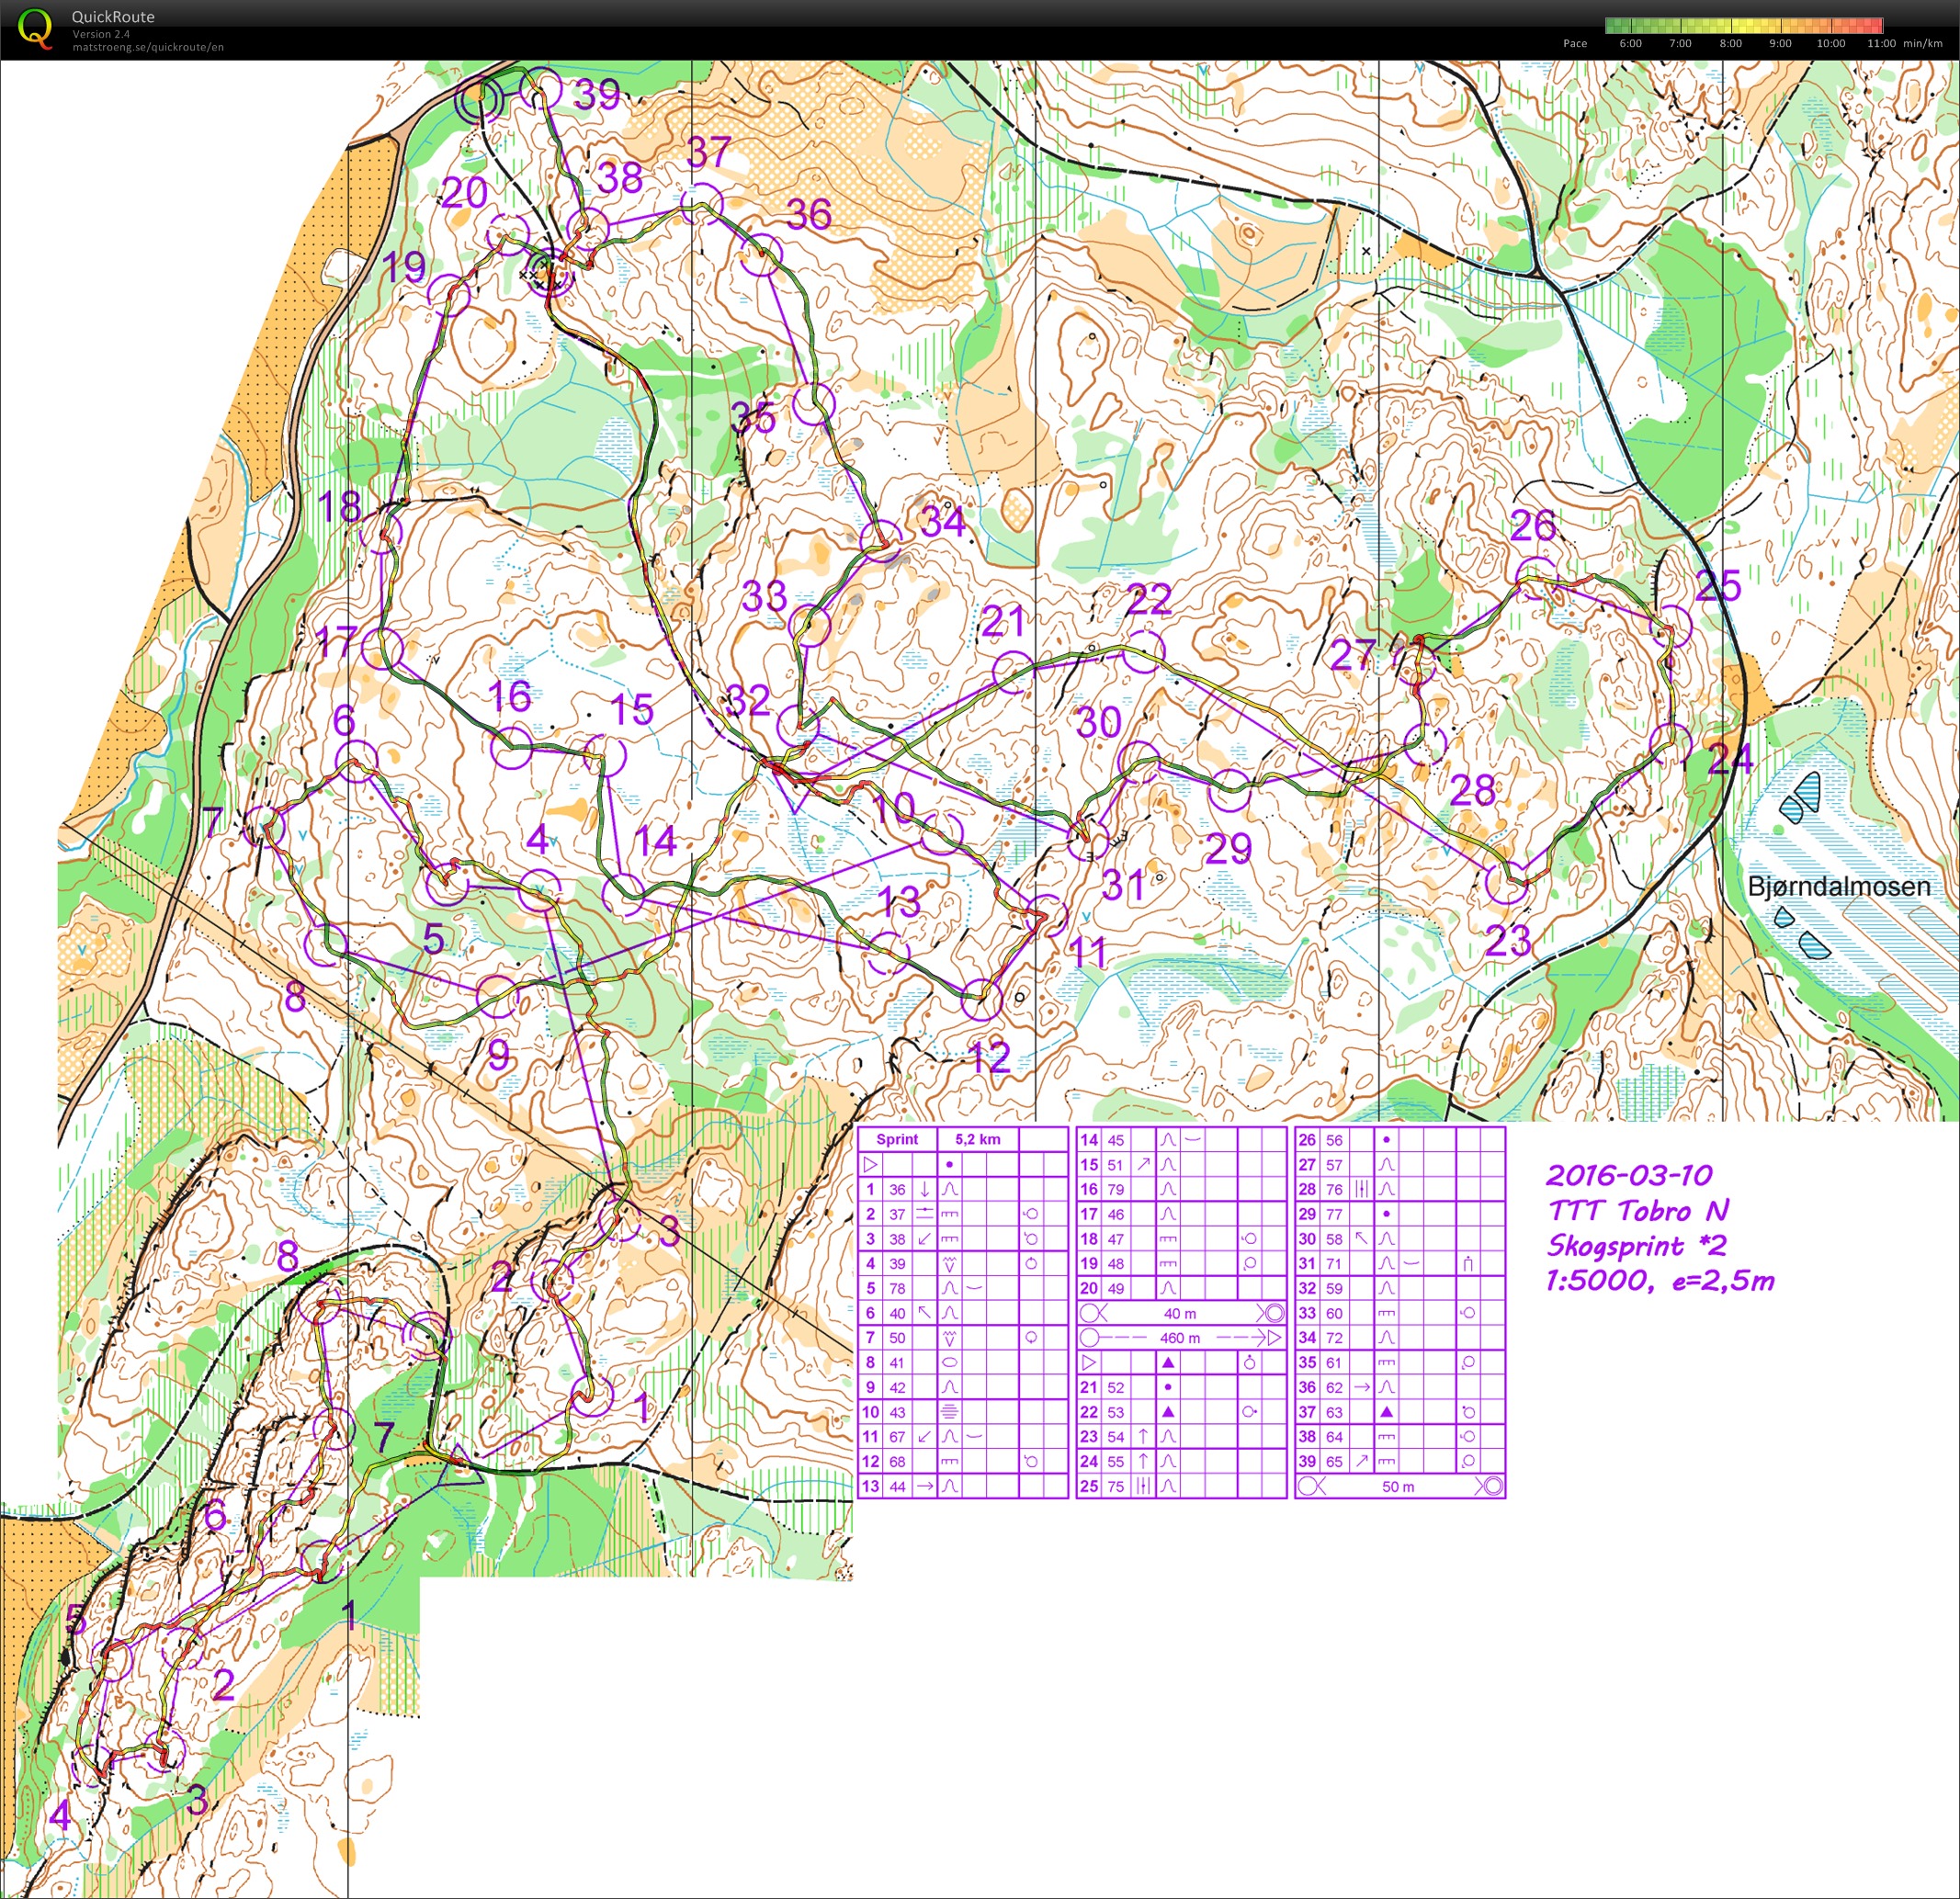This screenshot has width=1960, height=1899.
Task: Click the right arrow in table row 13
Action: [924, 1486]
